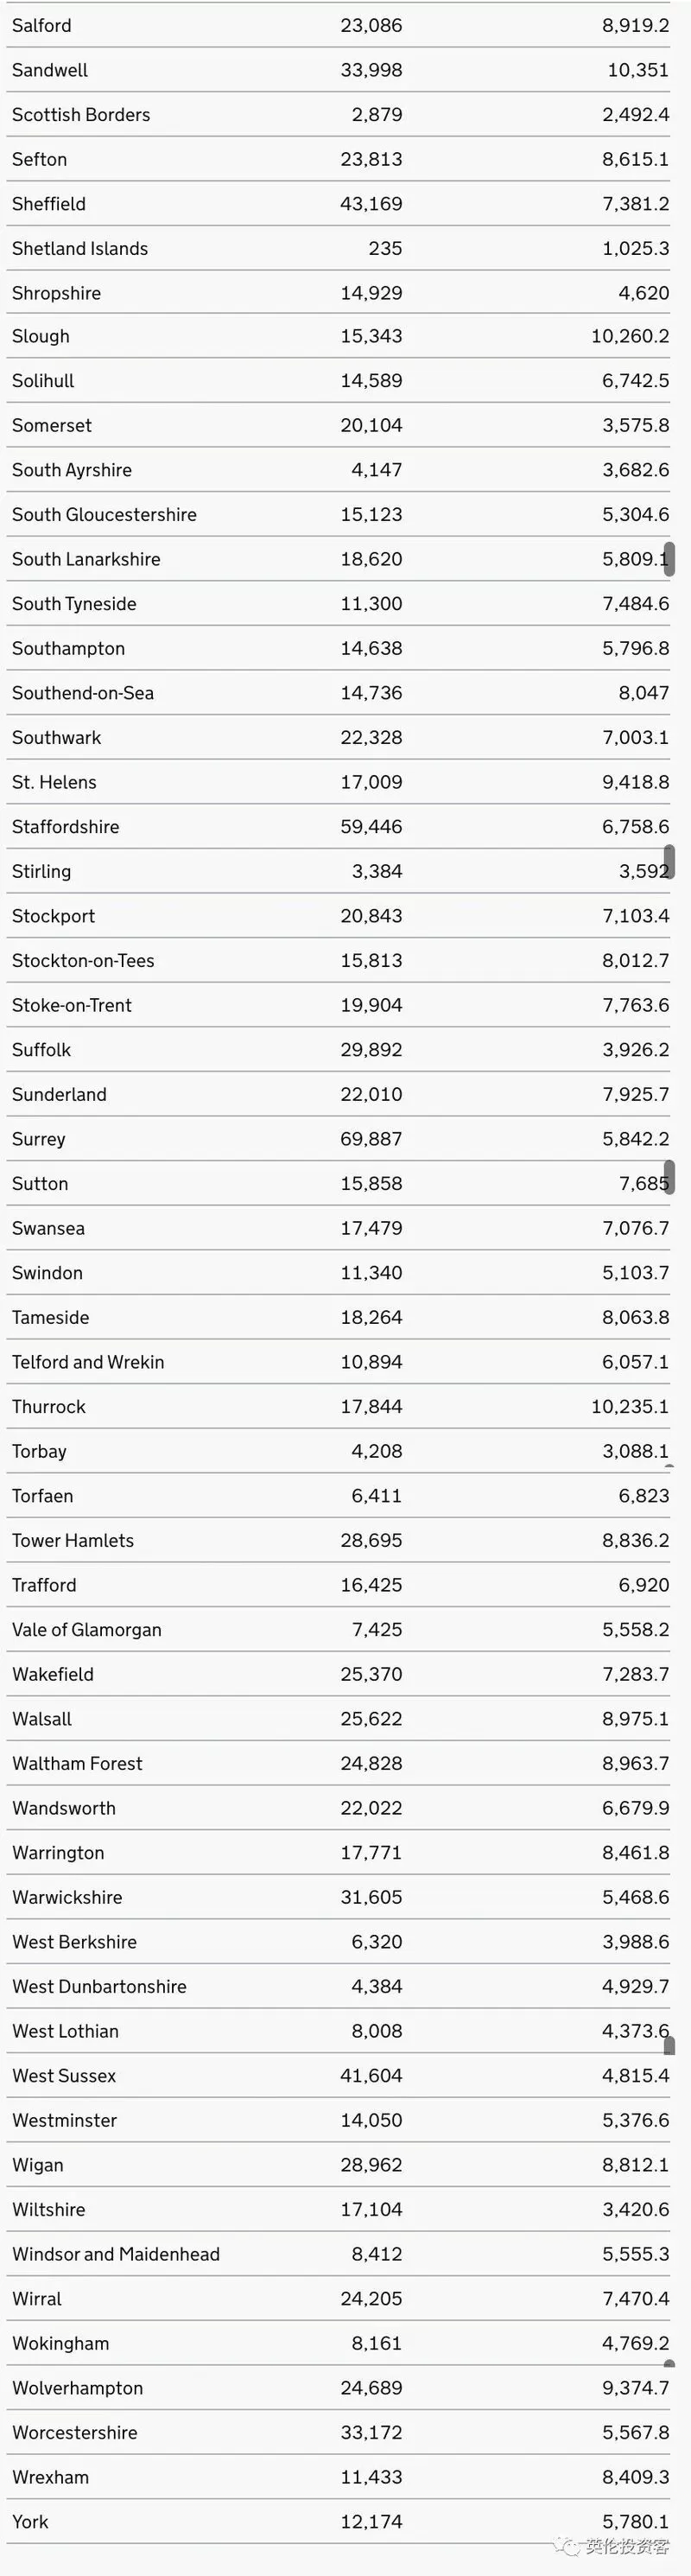Select York rate value 5,780.1
Screen dimensions: 691x2576
[x=636, y=2522]
